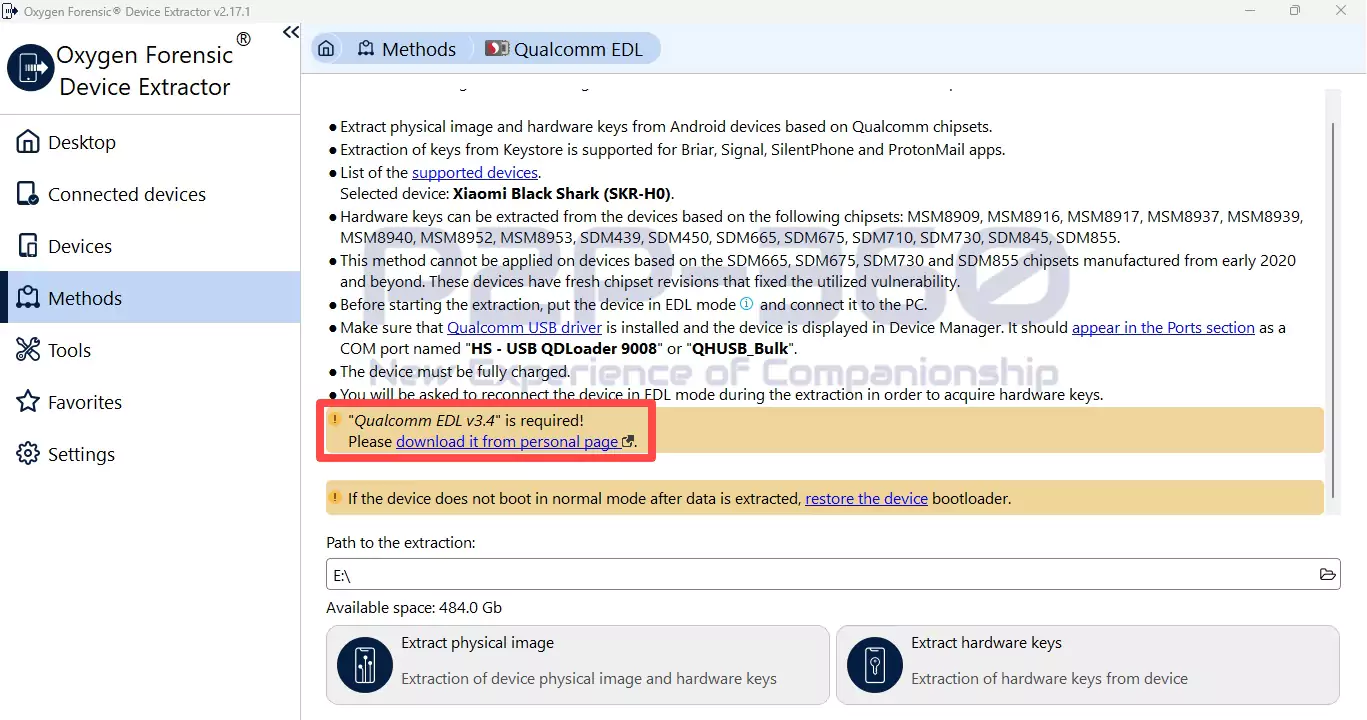Click restore the device link
This screenshot has height=720, width=1367.
click(x=866, y=498)
